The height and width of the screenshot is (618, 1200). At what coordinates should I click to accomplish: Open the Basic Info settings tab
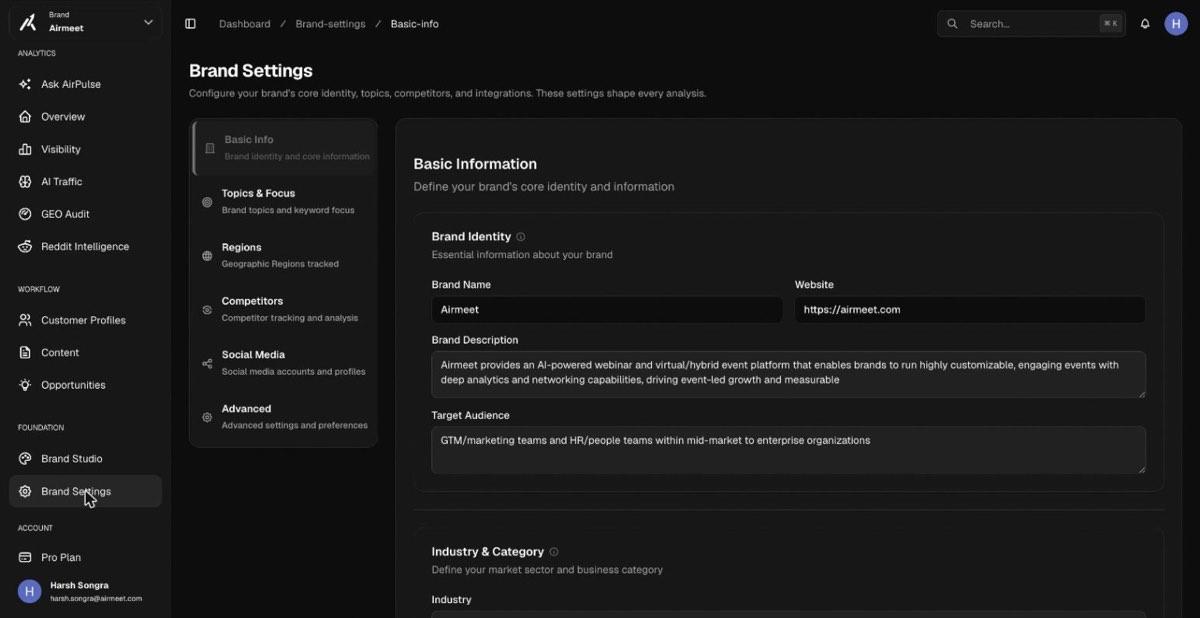click(x=284, y=148)
